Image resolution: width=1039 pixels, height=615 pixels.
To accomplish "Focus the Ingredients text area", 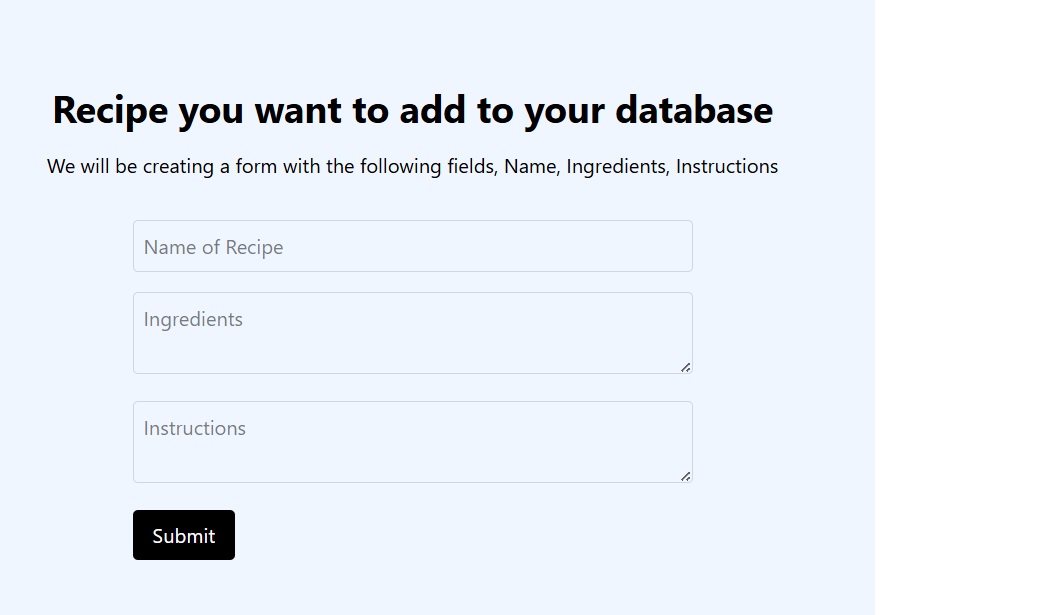I will pos(412,340).
